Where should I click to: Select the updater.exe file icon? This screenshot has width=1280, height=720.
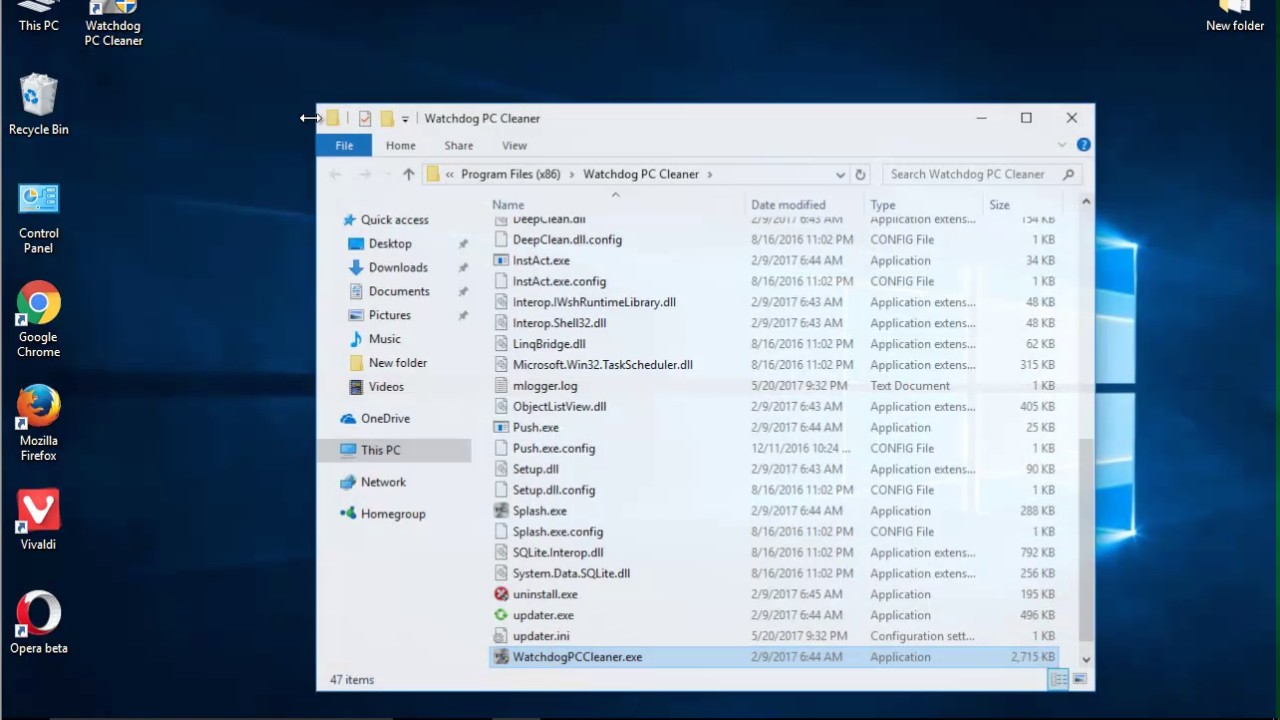[x=501, y=615]
